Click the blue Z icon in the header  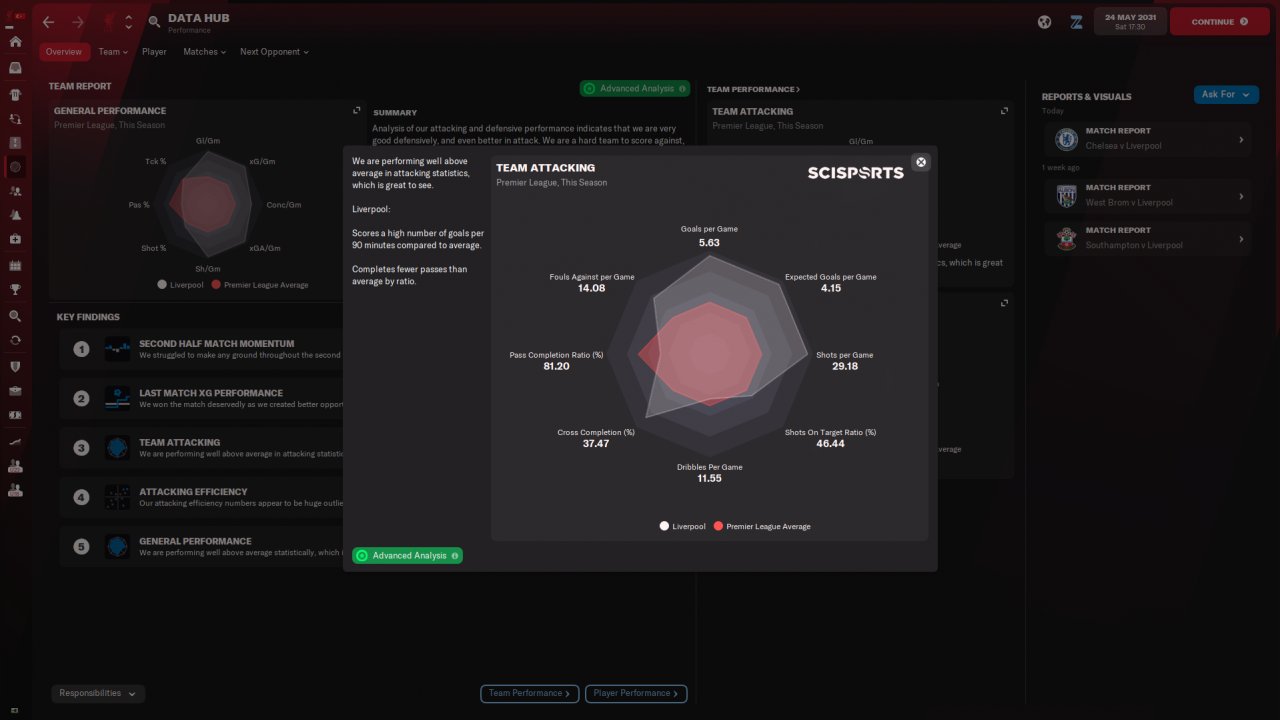1076,22
